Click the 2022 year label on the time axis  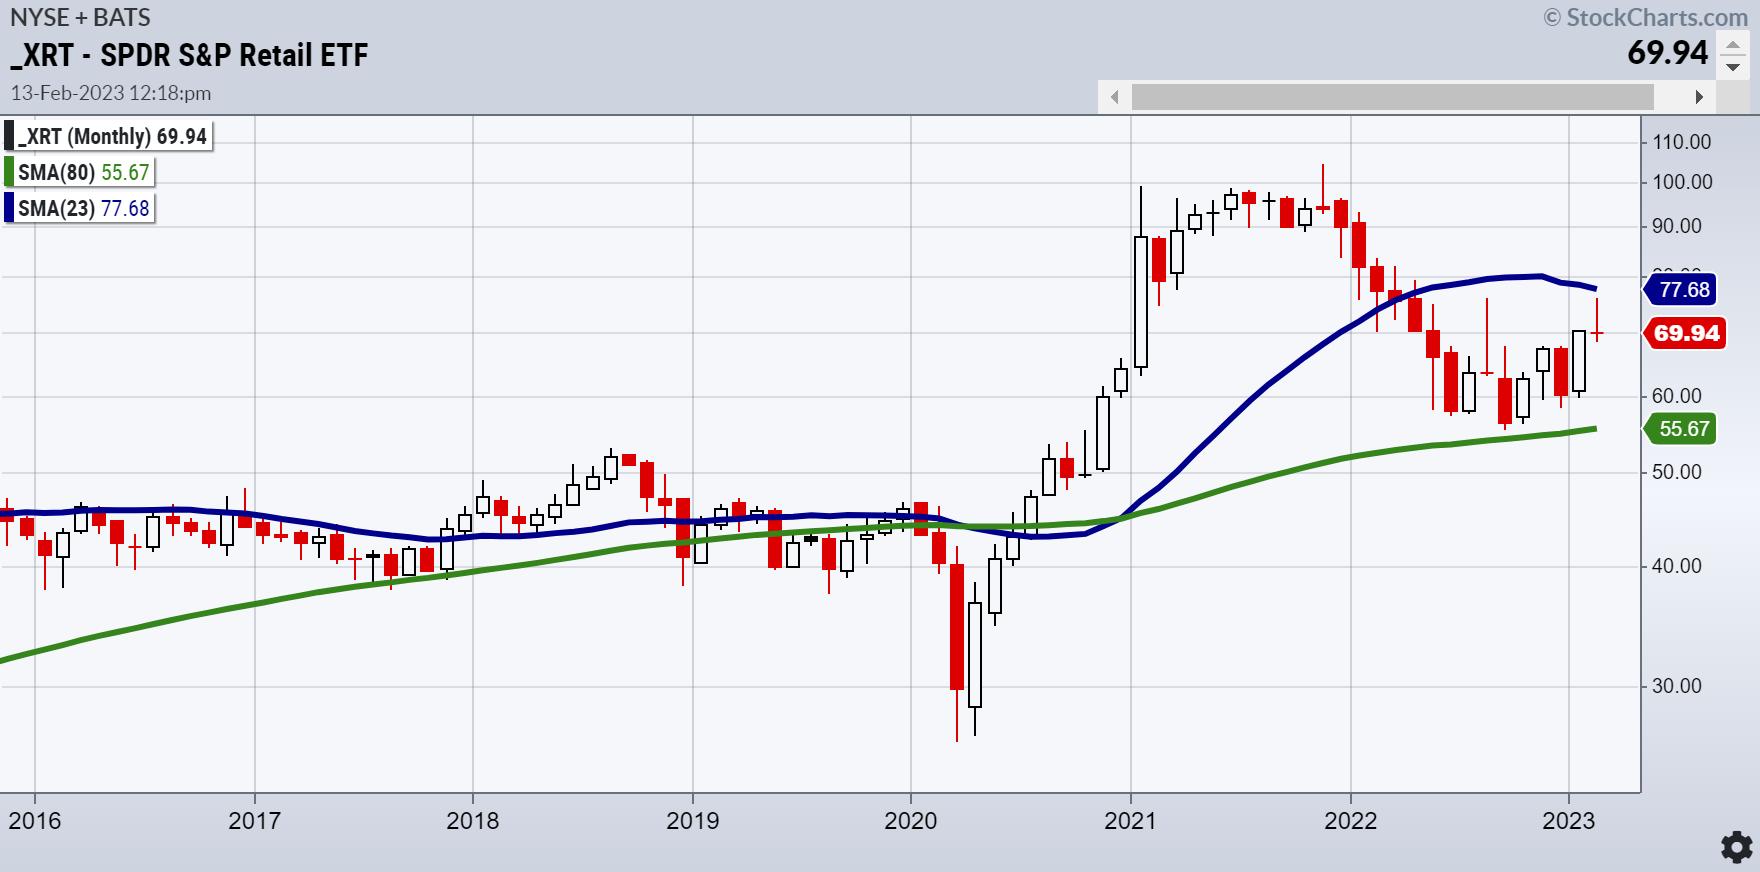(1350, 821)
